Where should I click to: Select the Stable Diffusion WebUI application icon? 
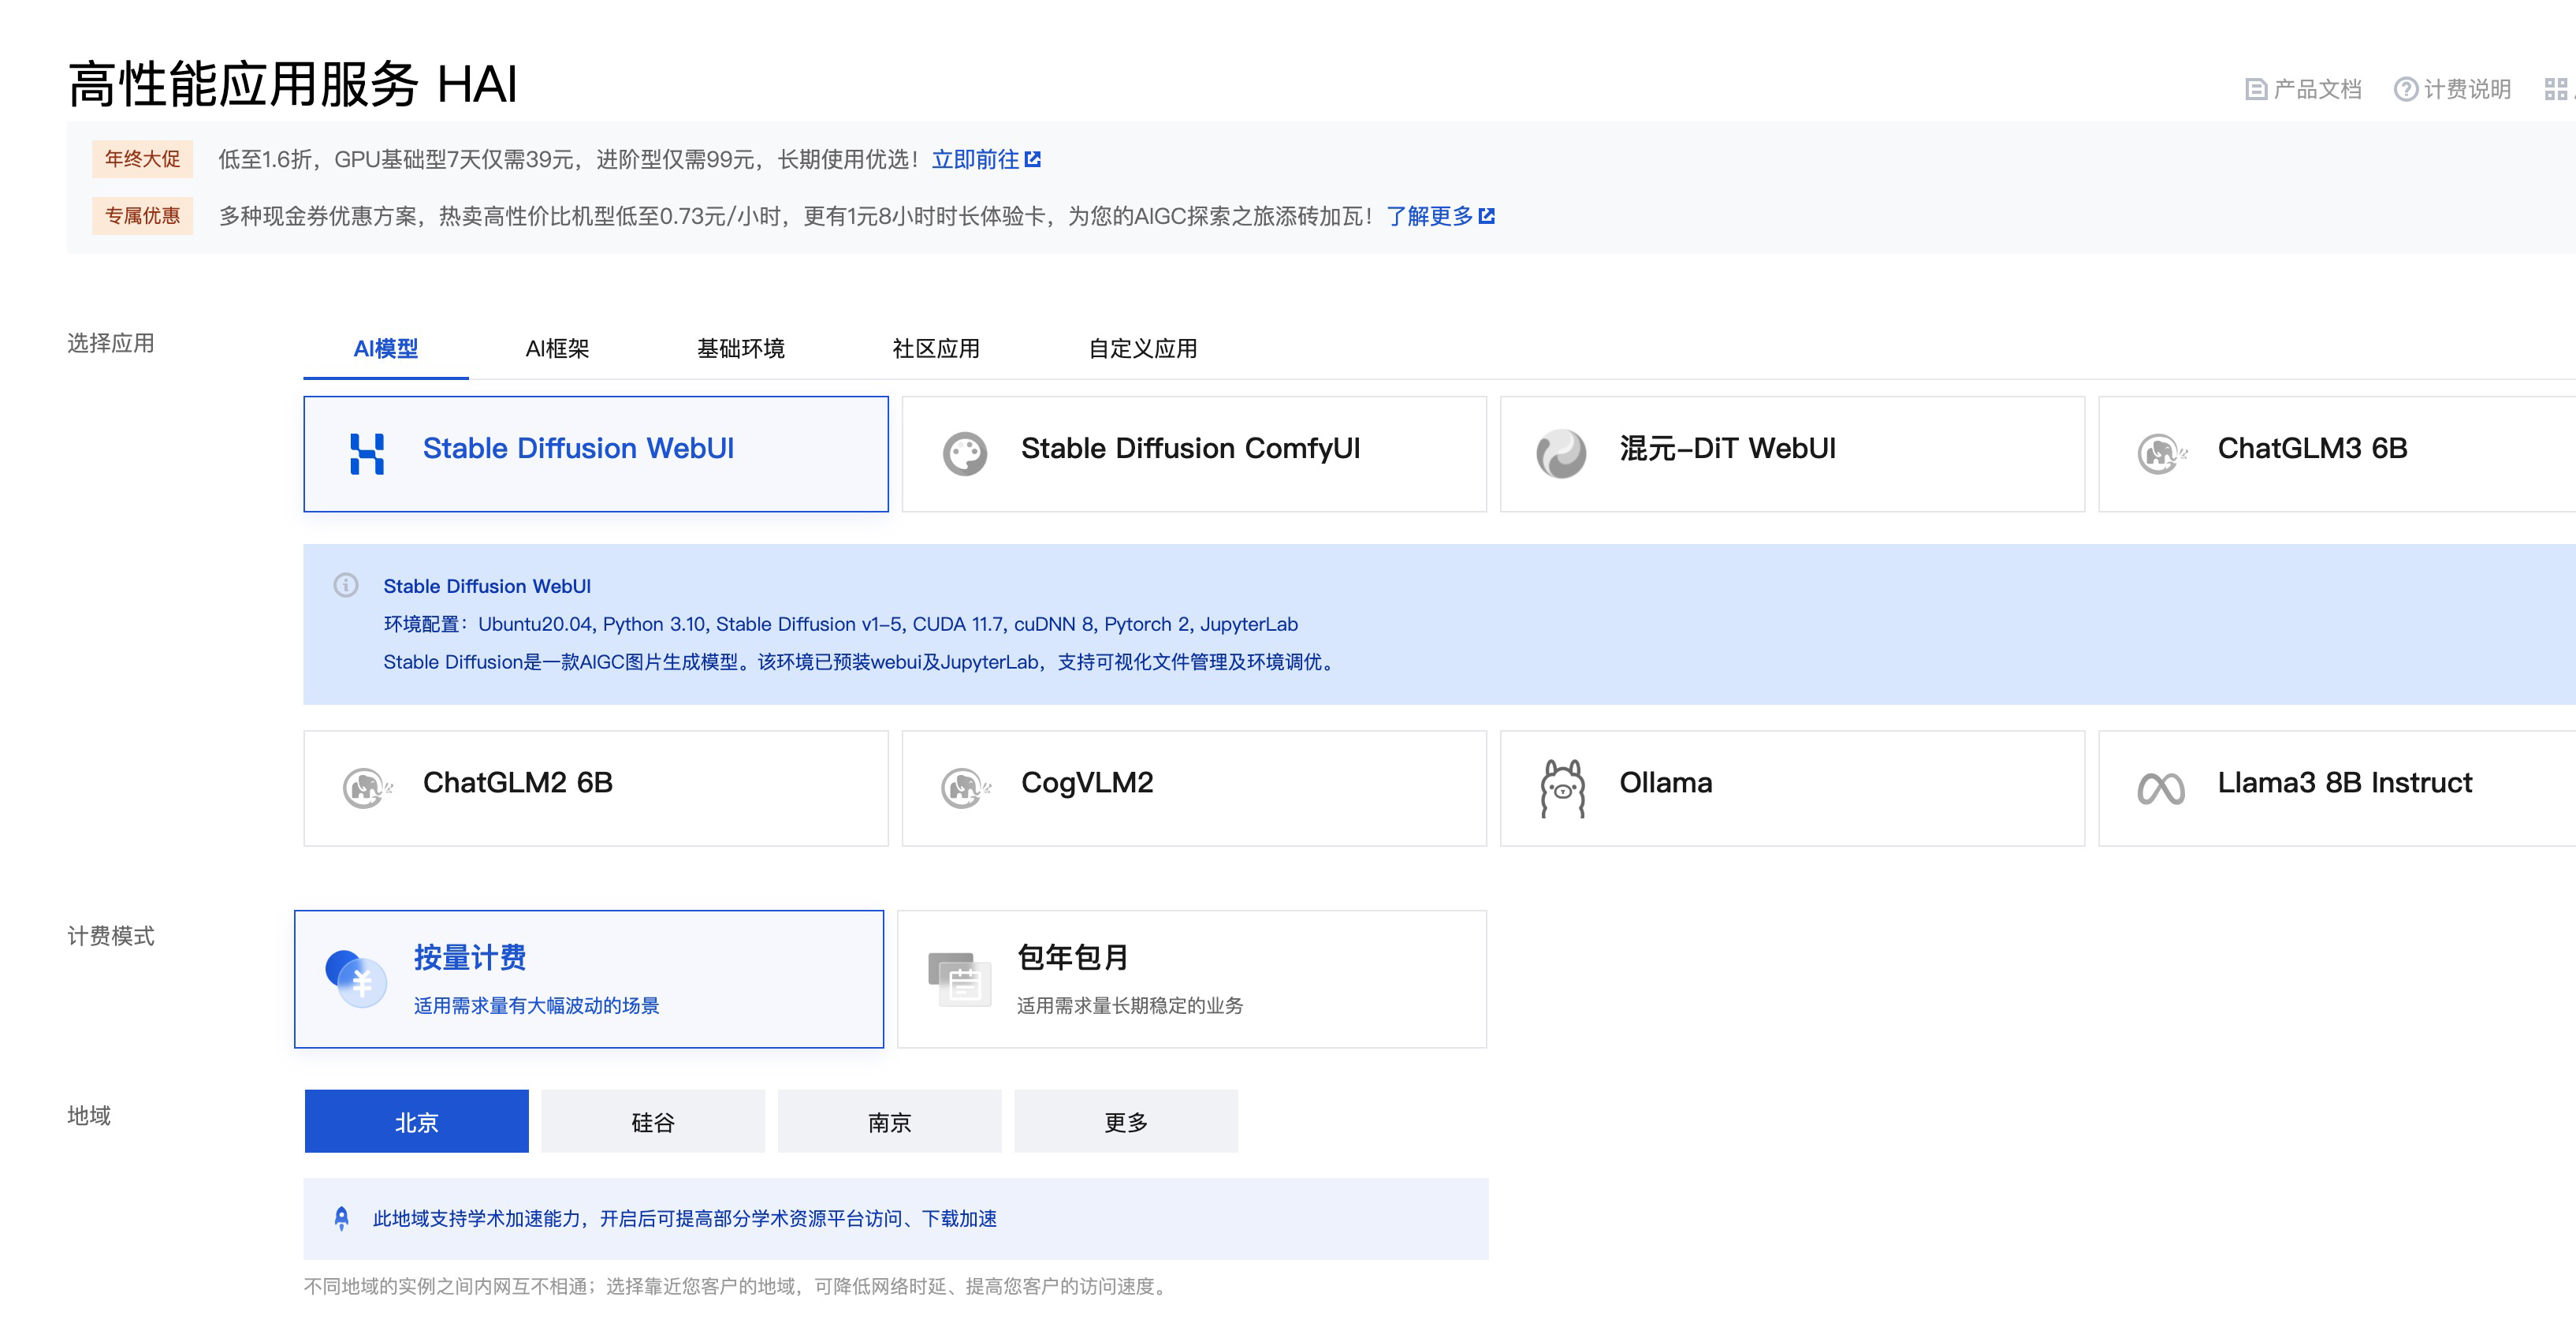pos(369,452)
